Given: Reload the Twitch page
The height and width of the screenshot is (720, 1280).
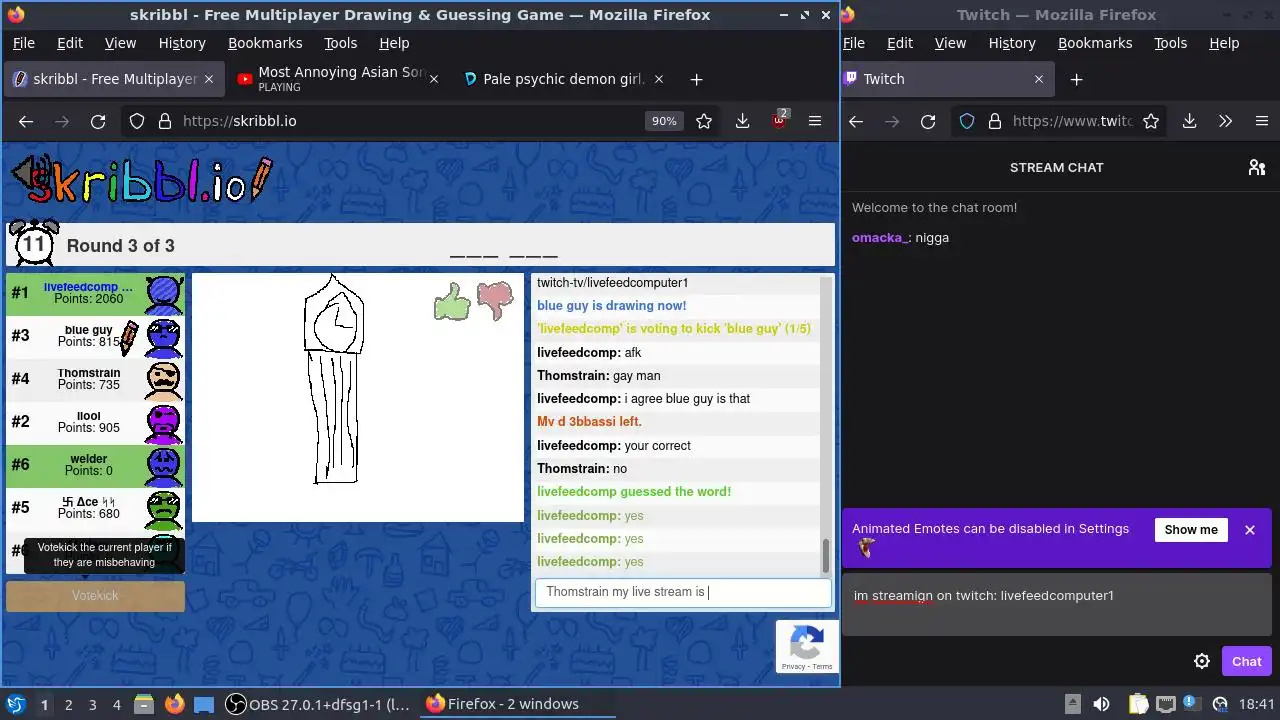Looking at the screenshot, I should 928,121.
